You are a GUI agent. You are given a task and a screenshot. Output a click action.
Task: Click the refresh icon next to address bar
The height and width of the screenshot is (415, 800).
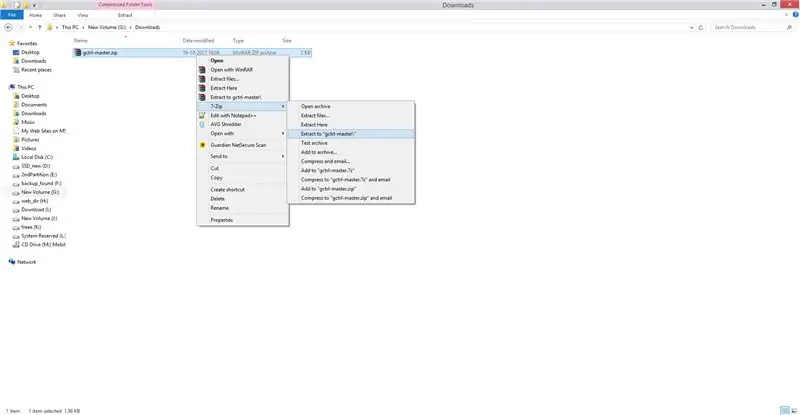tap(701, 28)
